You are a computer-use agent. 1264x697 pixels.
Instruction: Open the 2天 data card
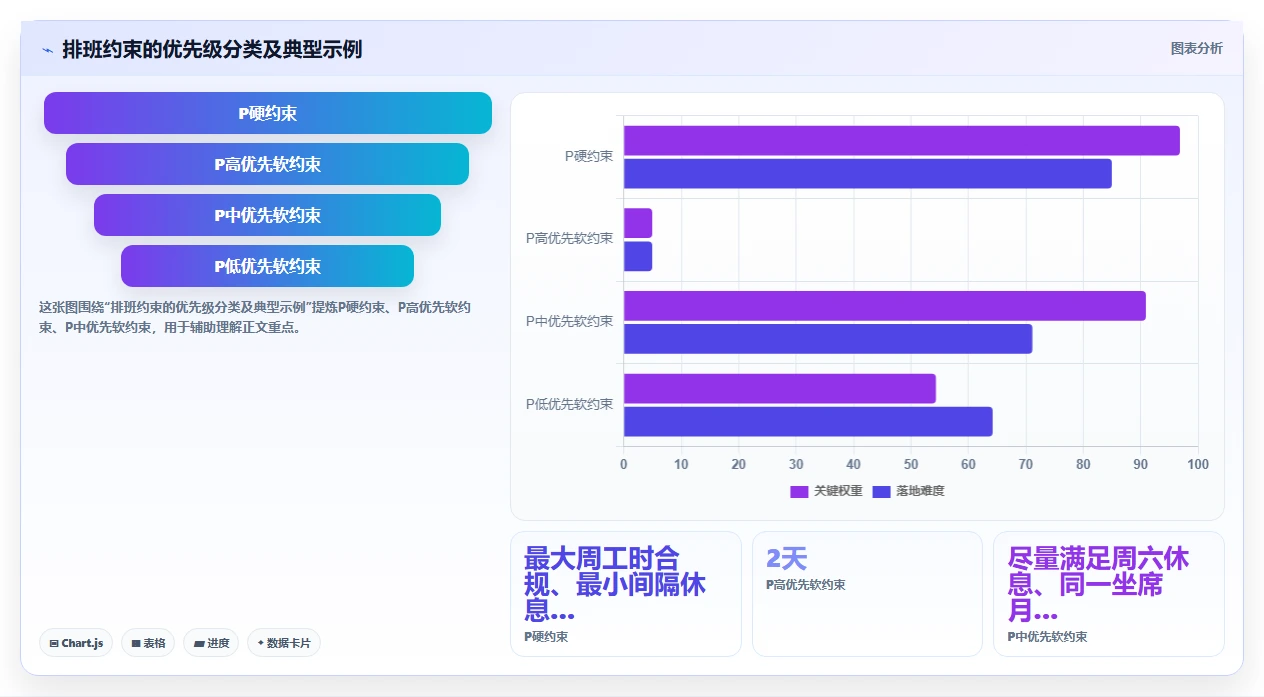(x=867, y=594)
